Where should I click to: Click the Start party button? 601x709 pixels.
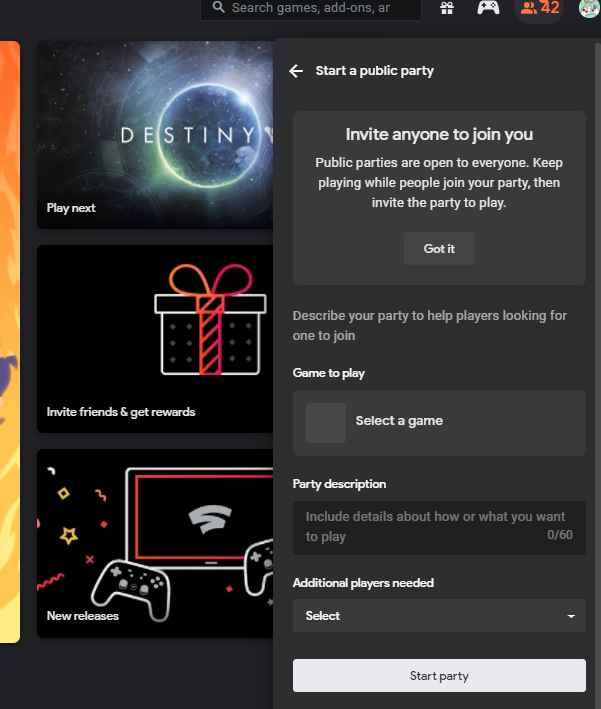(x=439, y=676)
